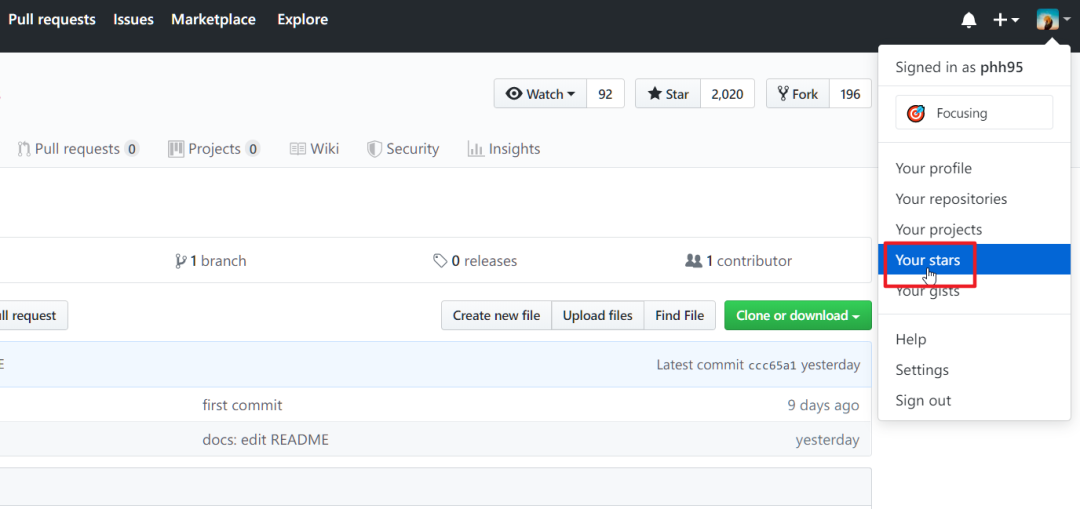Open latest commit ccc65a1
This screenshot has height=509, width=1080.
pyautogui.click(x=772, y=366)
